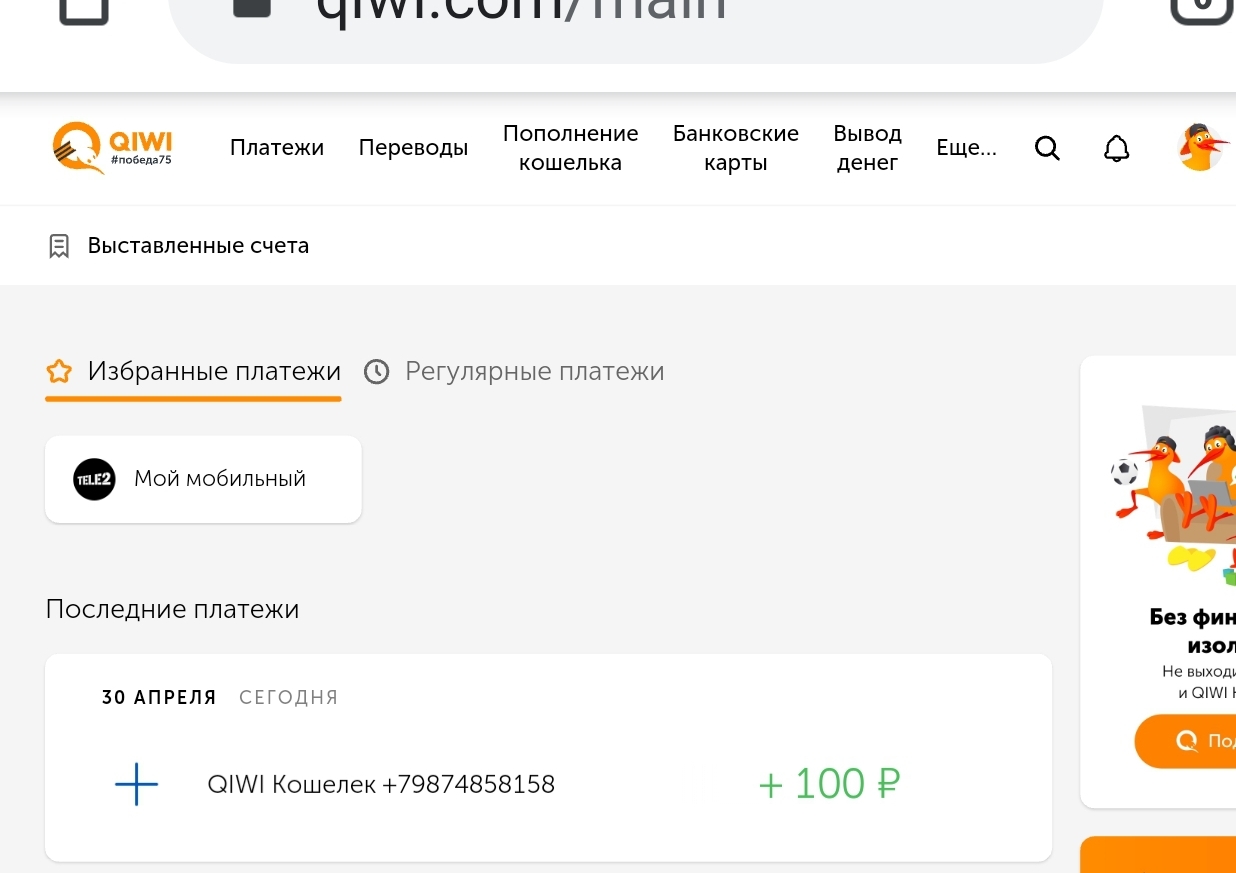Open the Переводы menu

413,148
